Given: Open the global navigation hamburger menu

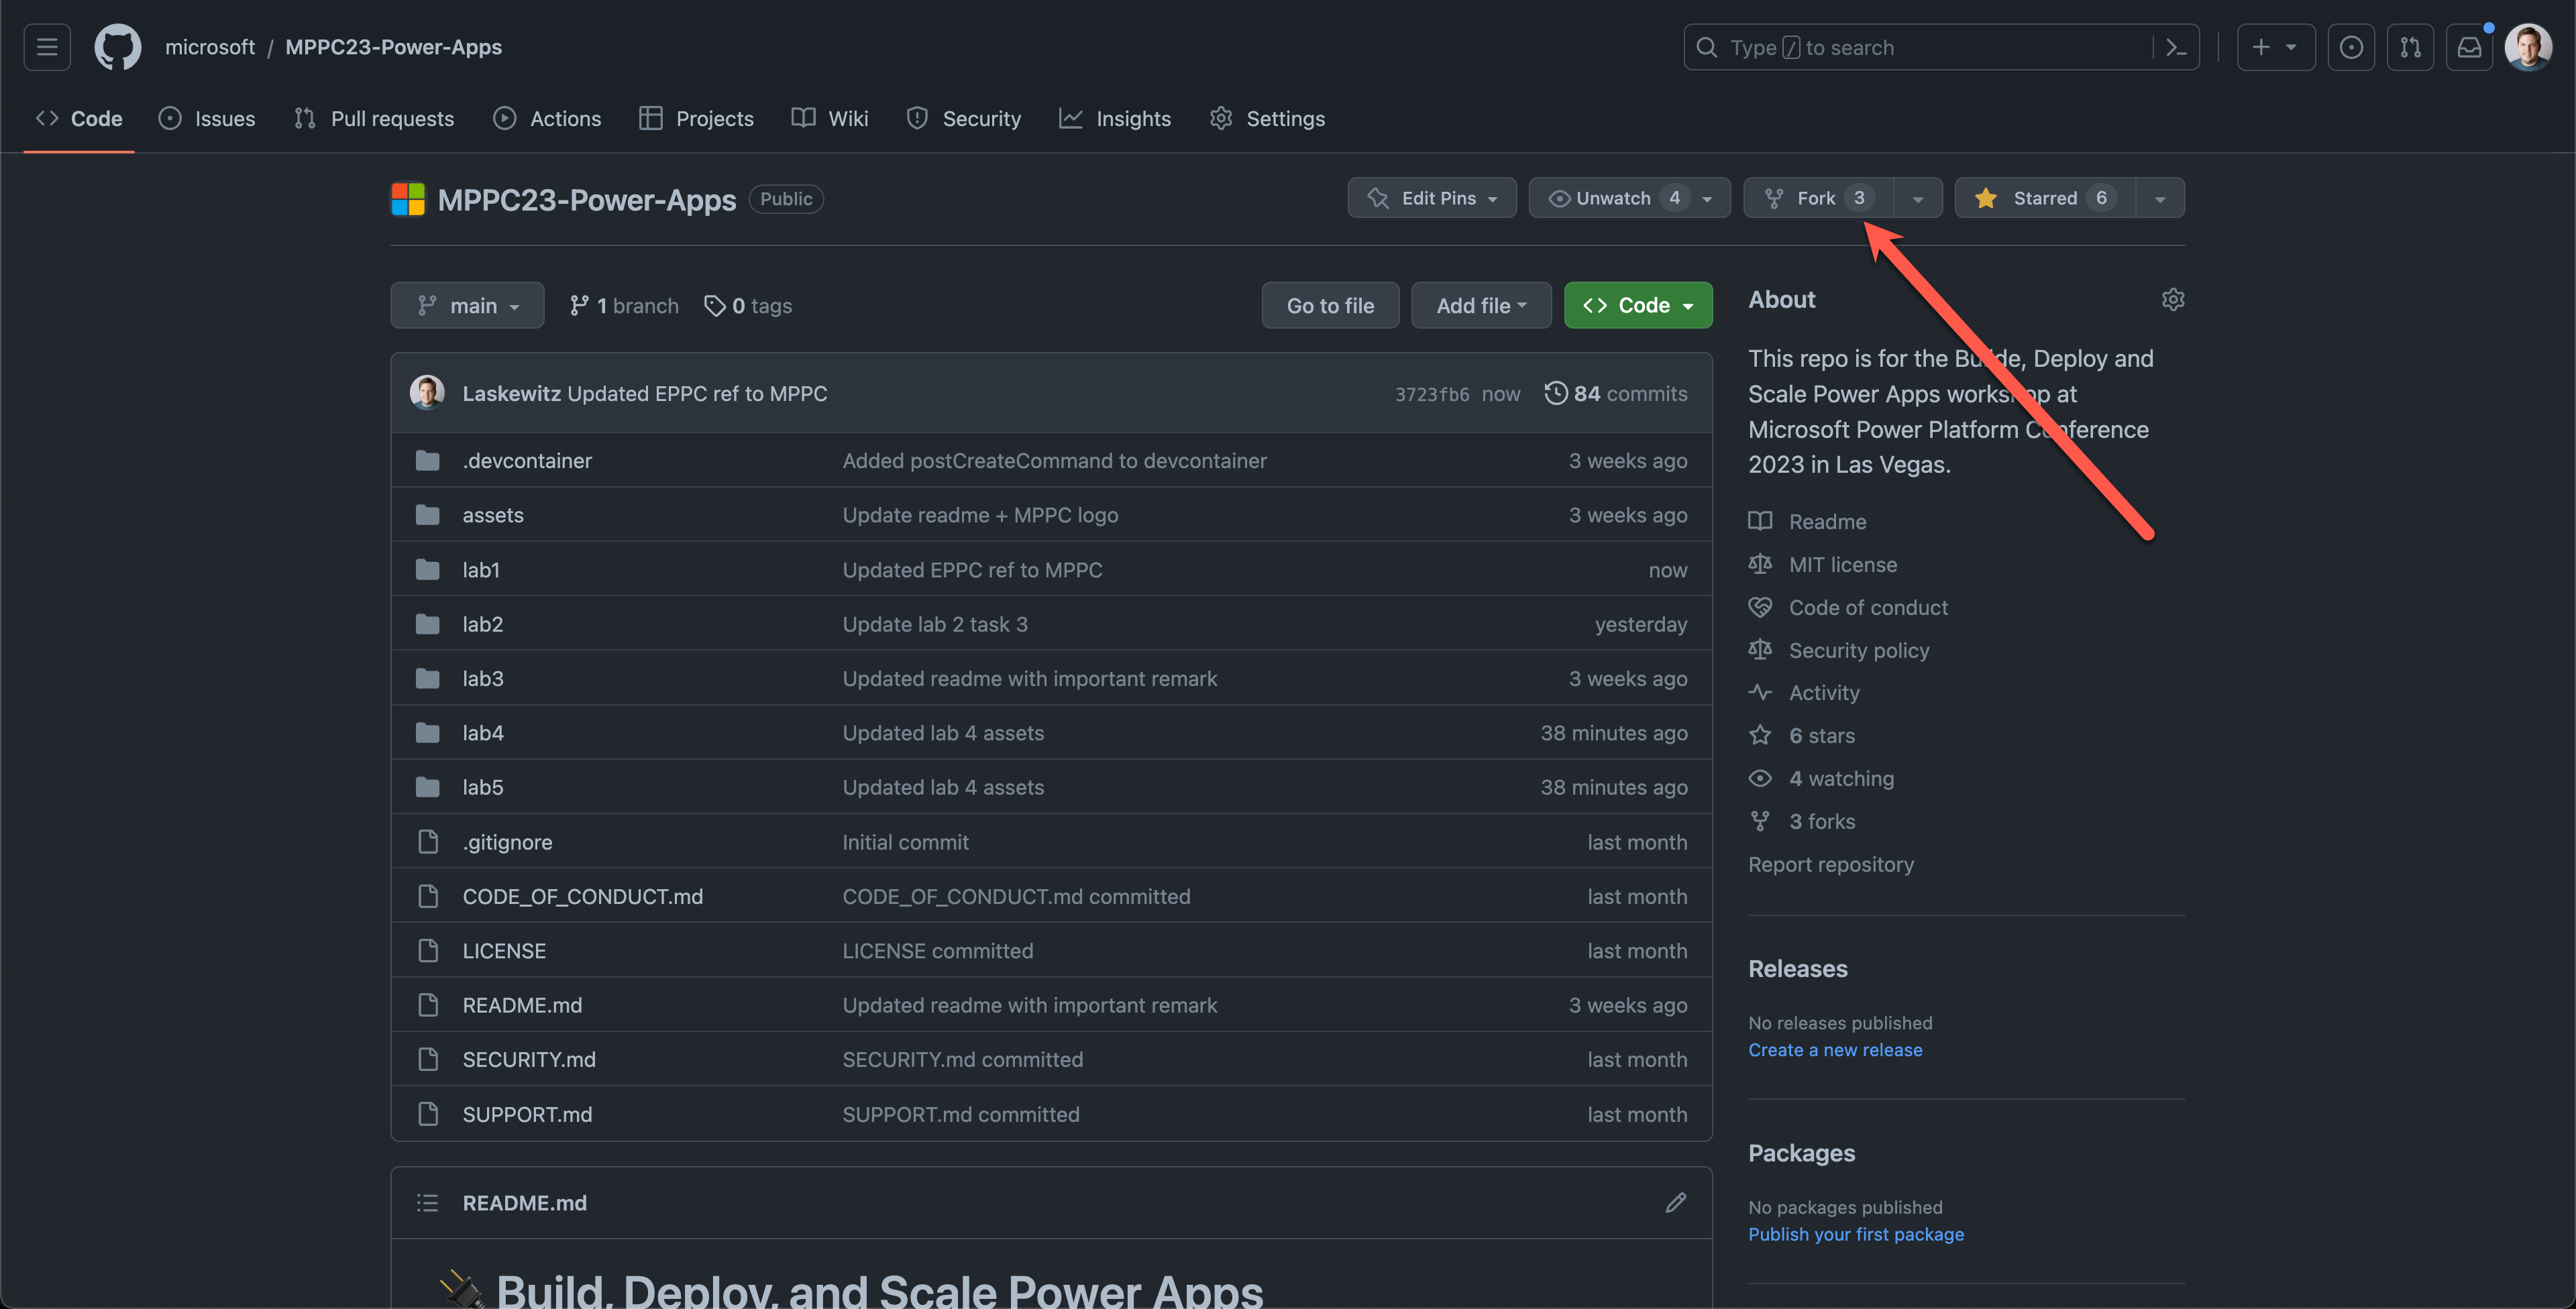Looking at the screenshot, I should [46, 47].
